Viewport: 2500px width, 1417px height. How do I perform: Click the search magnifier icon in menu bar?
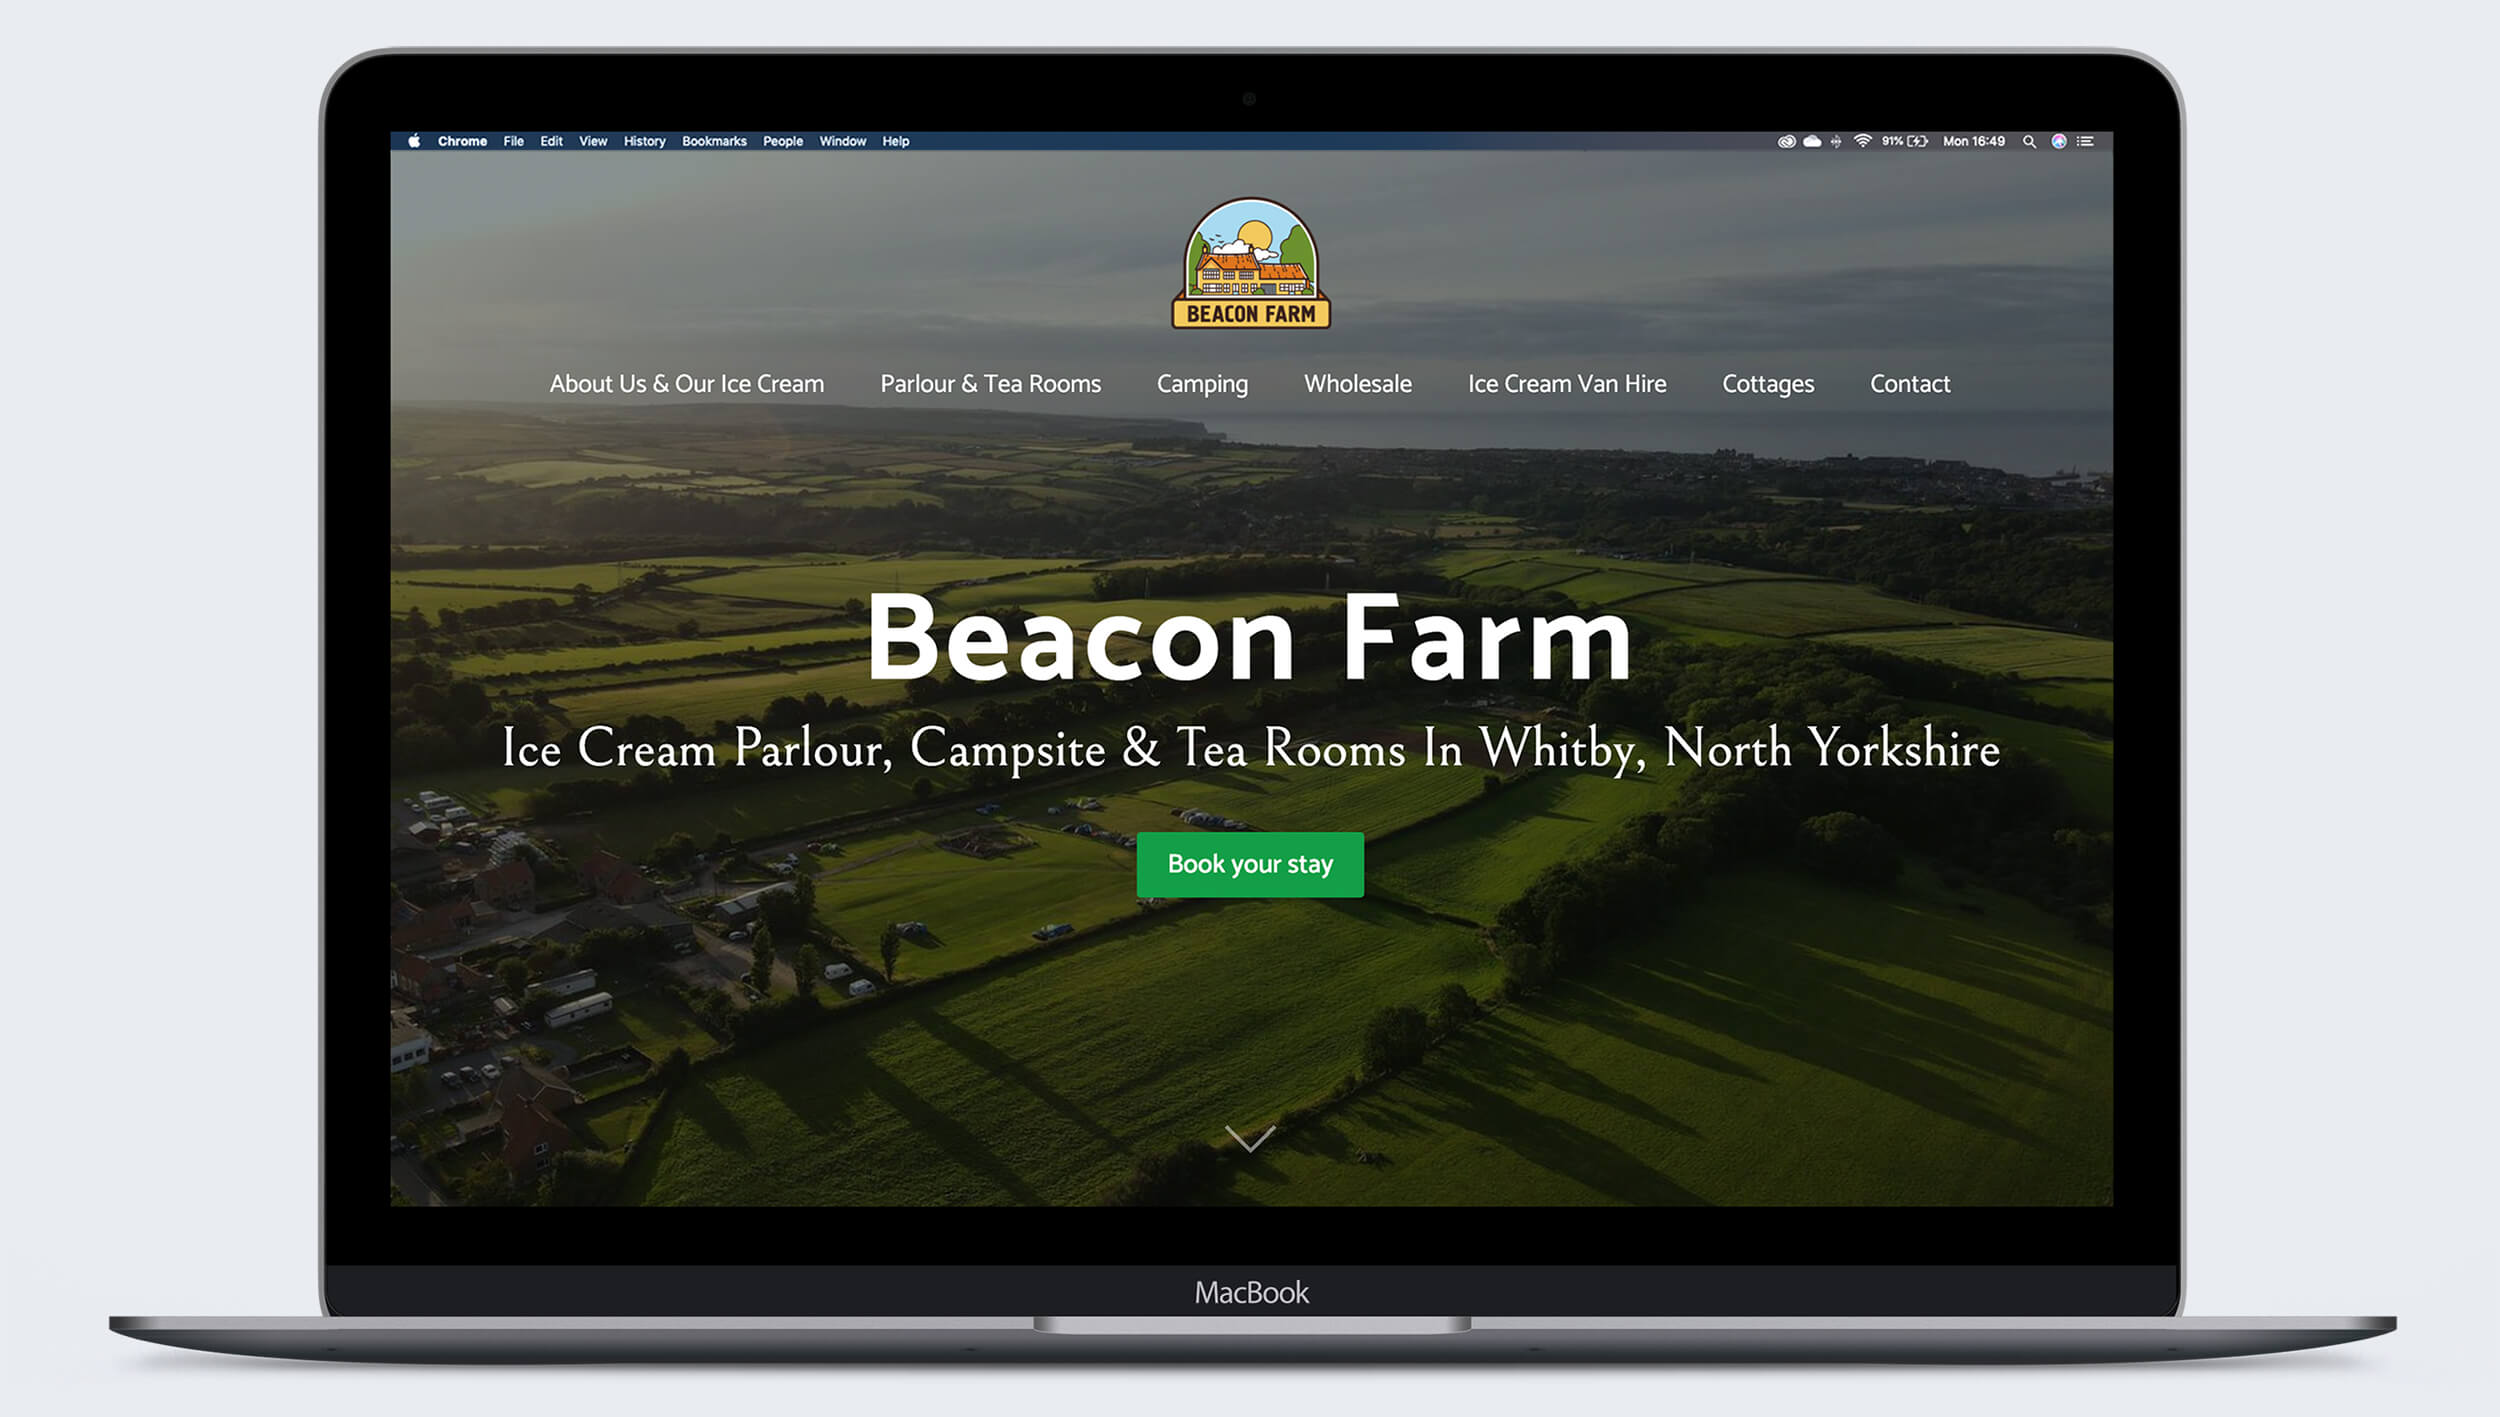pyautogui.click(x=2028, y=141)
